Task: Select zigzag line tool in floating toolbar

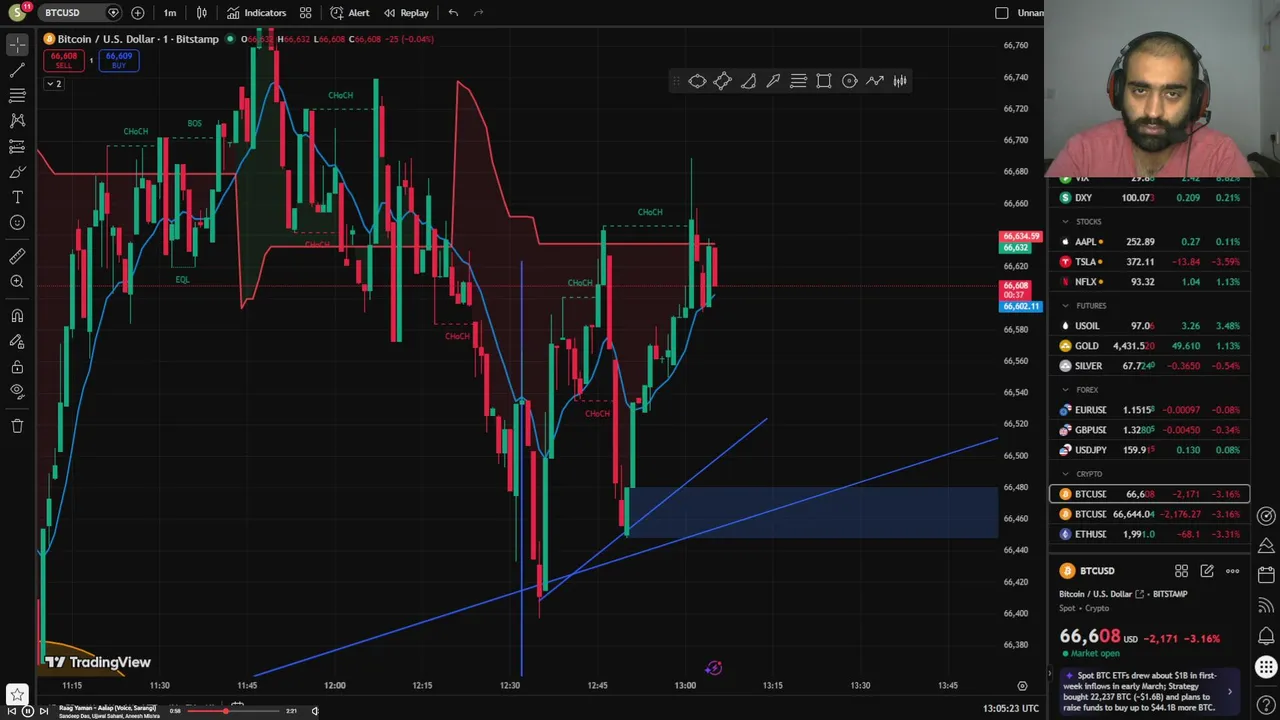Action: pos(875,81)
